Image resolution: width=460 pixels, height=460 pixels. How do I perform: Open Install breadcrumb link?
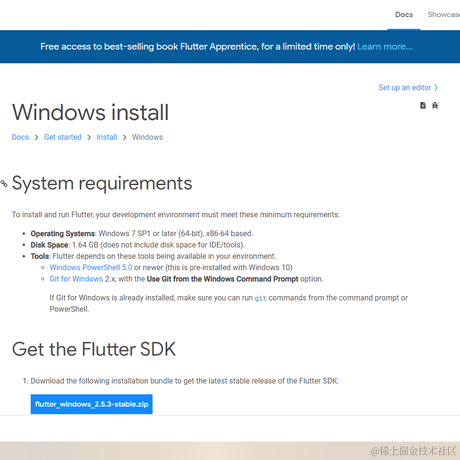(x=107, y=137)
